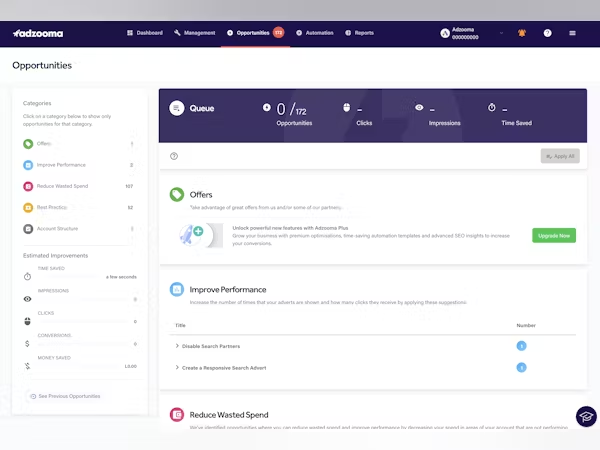Open the Management tab
The width and height of the screenshot is (600, 450).
(194, 33)
